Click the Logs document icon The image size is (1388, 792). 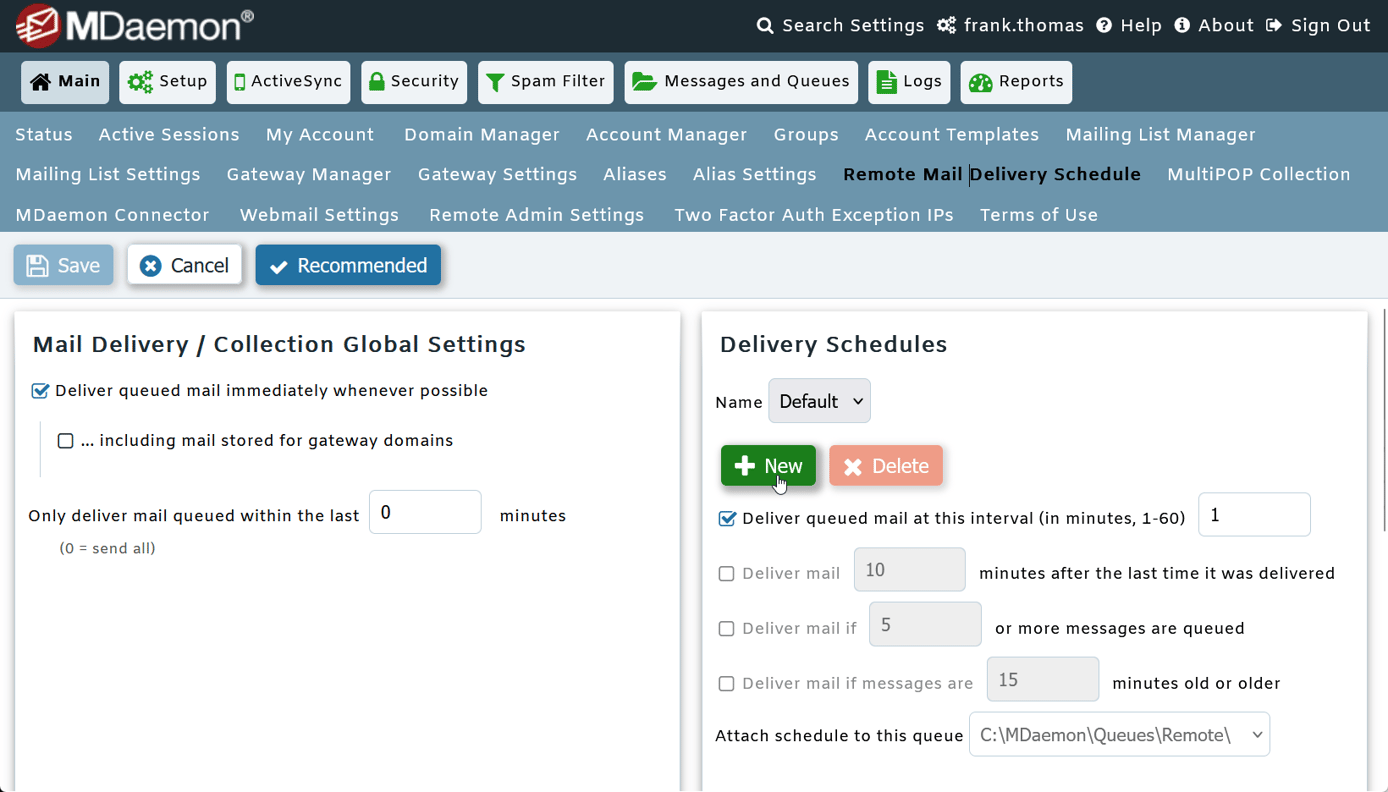886,82
